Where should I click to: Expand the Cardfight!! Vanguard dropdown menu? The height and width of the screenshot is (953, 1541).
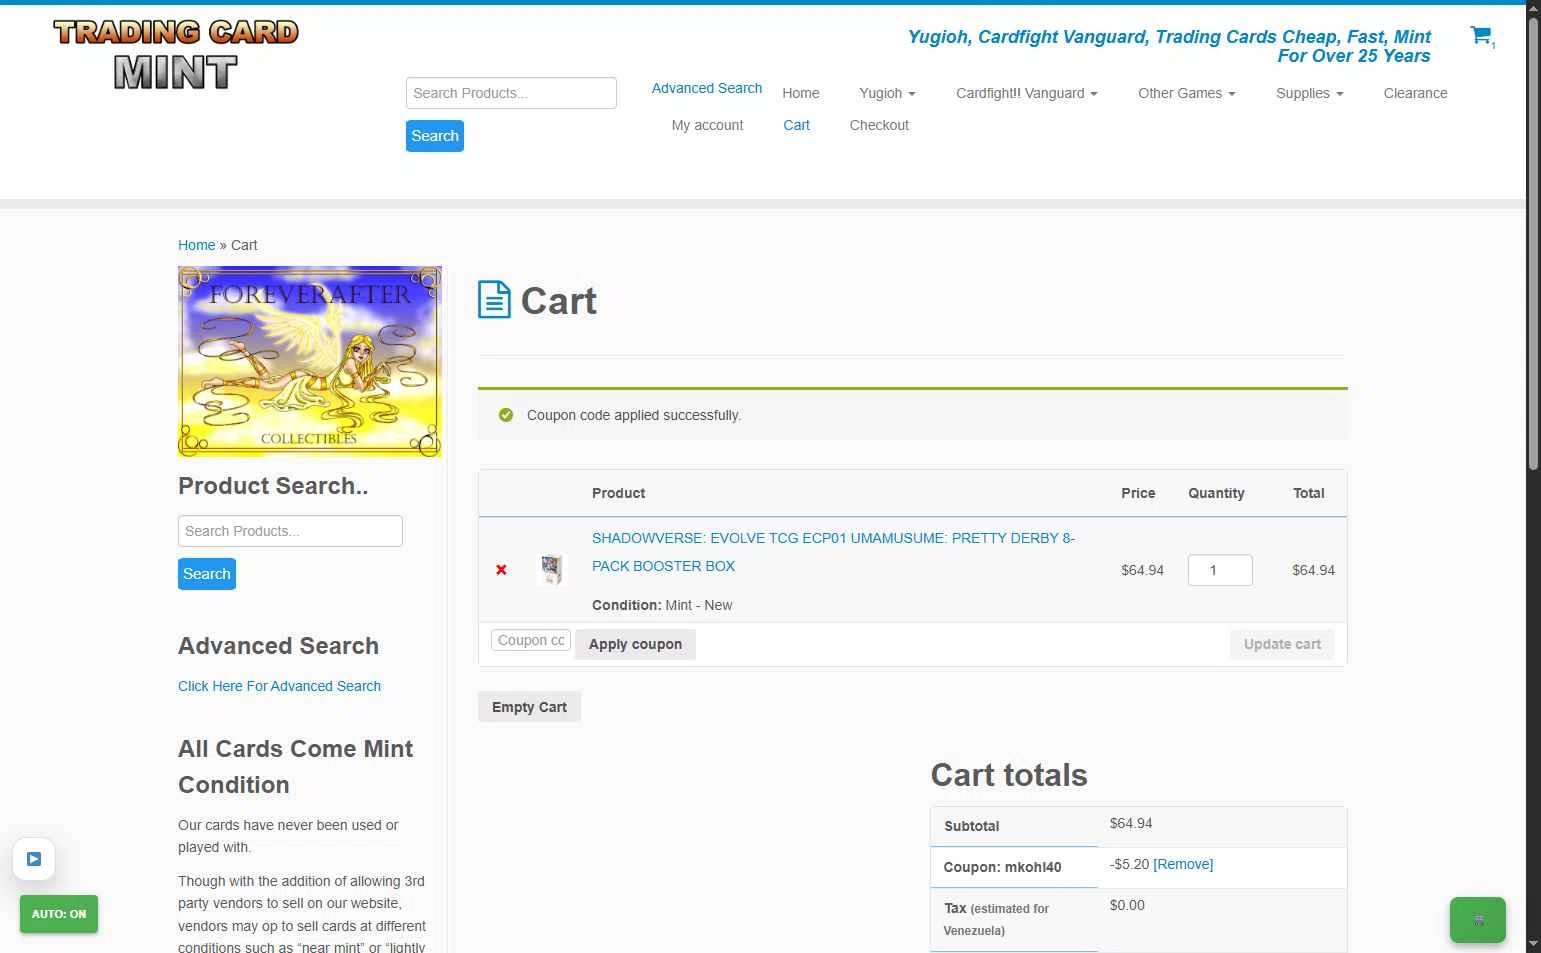coord(1026,93)
